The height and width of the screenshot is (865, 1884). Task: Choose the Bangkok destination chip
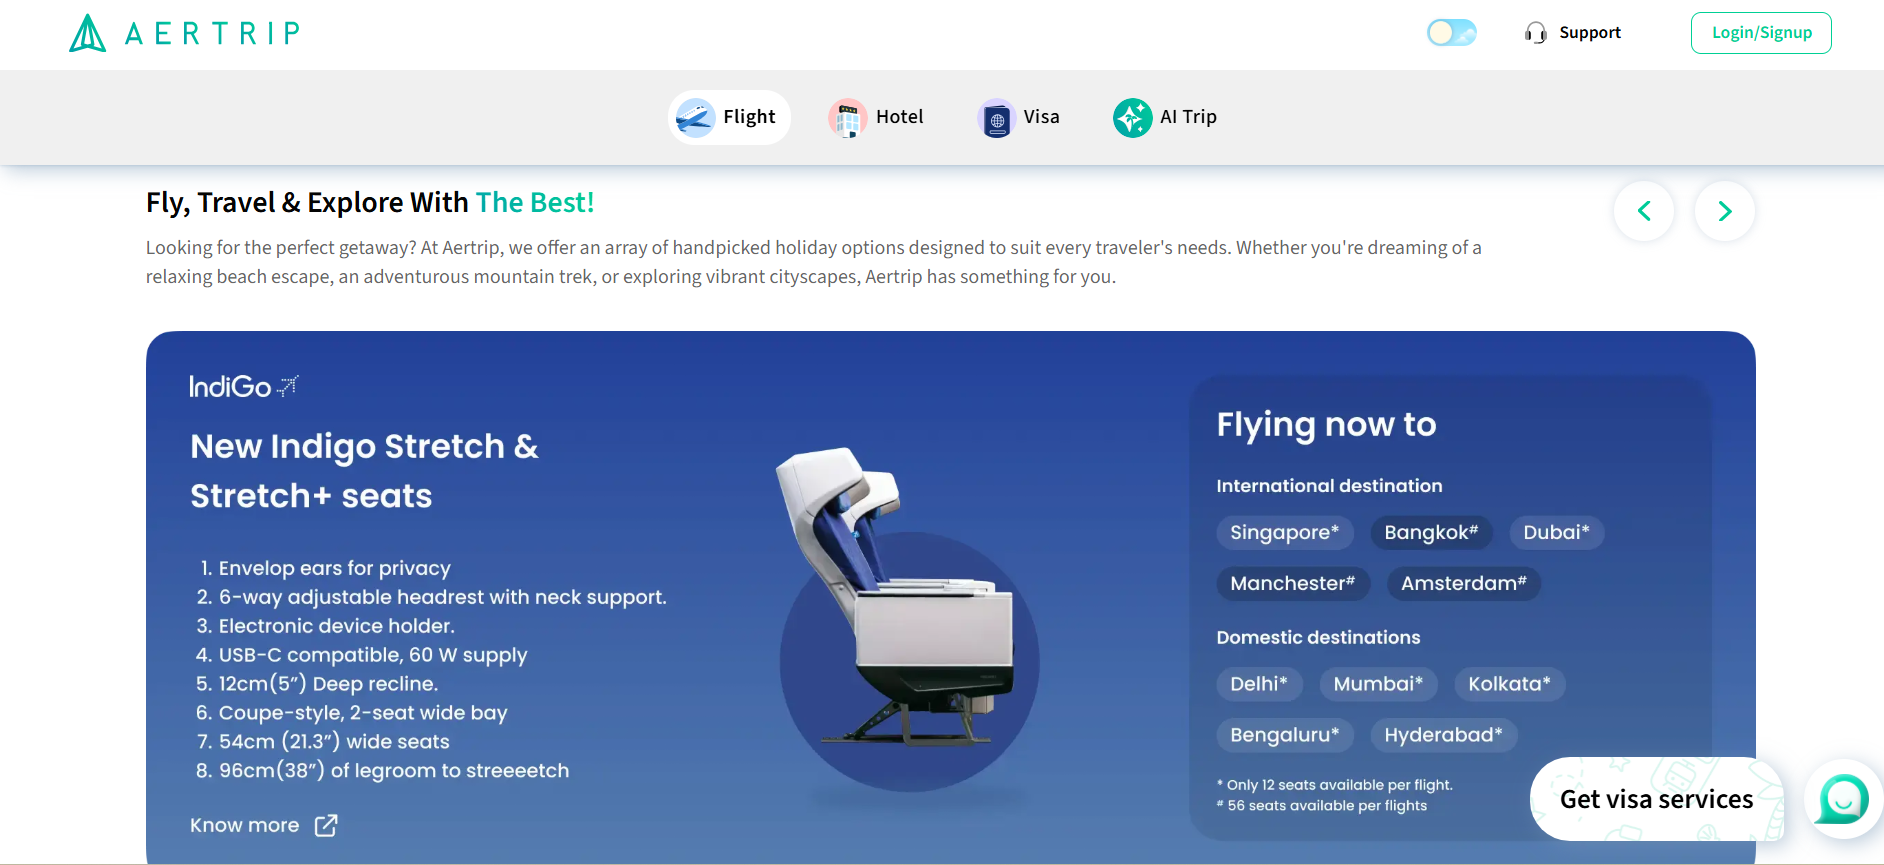[x=1430, y=533]
